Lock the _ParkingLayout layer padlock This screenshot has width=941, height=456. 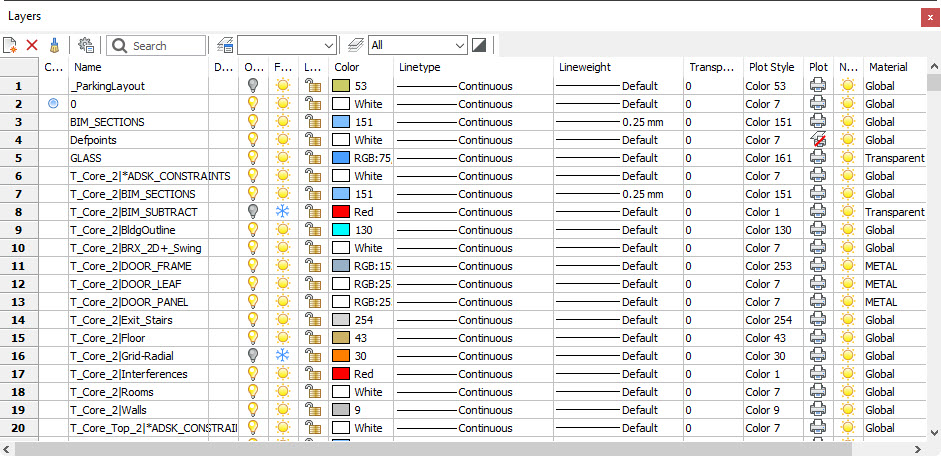tap(313, 86)
